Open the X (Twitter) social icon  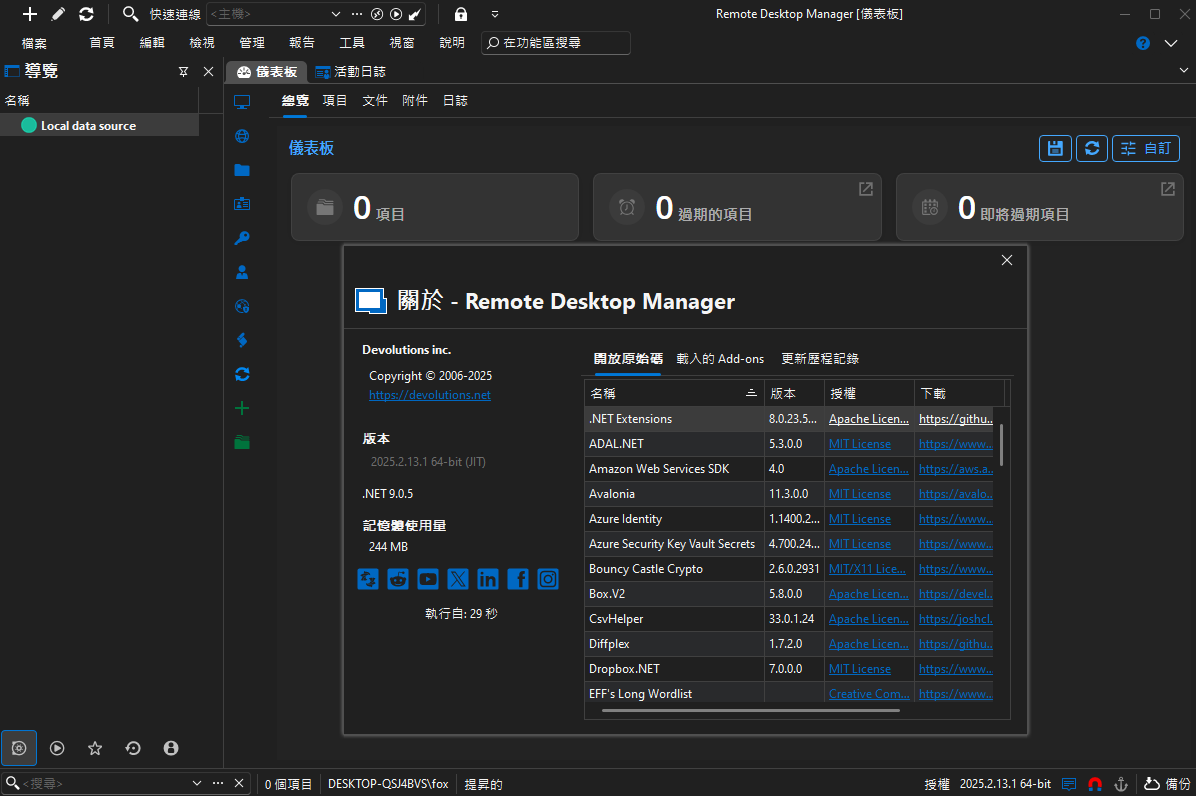[458, 579]
